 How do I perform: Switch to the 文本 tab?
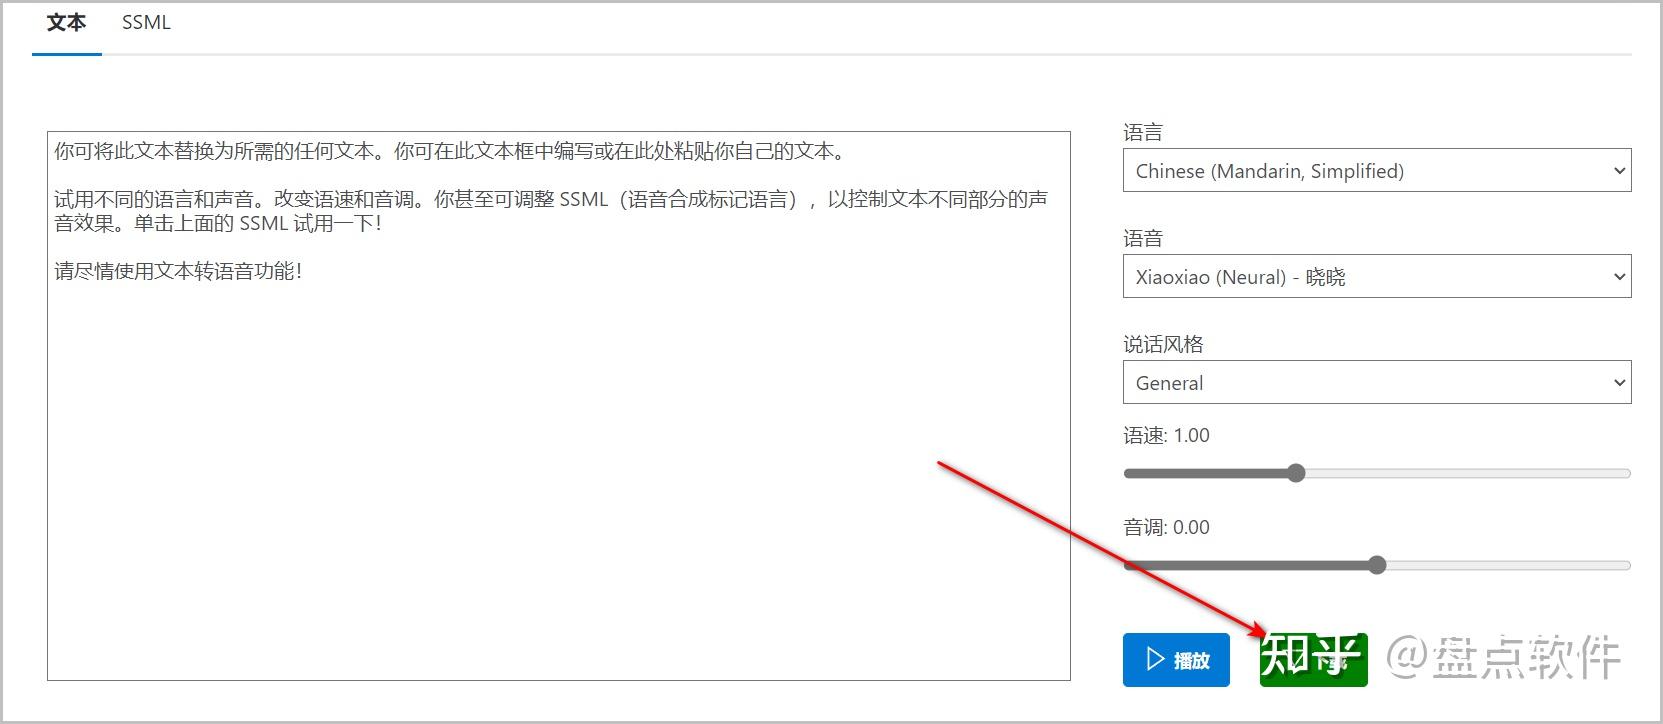point(66,23)
